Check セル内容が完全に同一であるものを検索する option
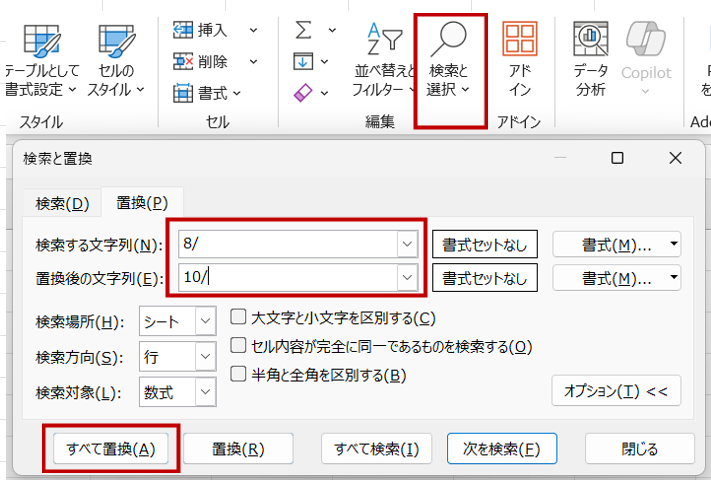711x480 pixels. (239, 346)
